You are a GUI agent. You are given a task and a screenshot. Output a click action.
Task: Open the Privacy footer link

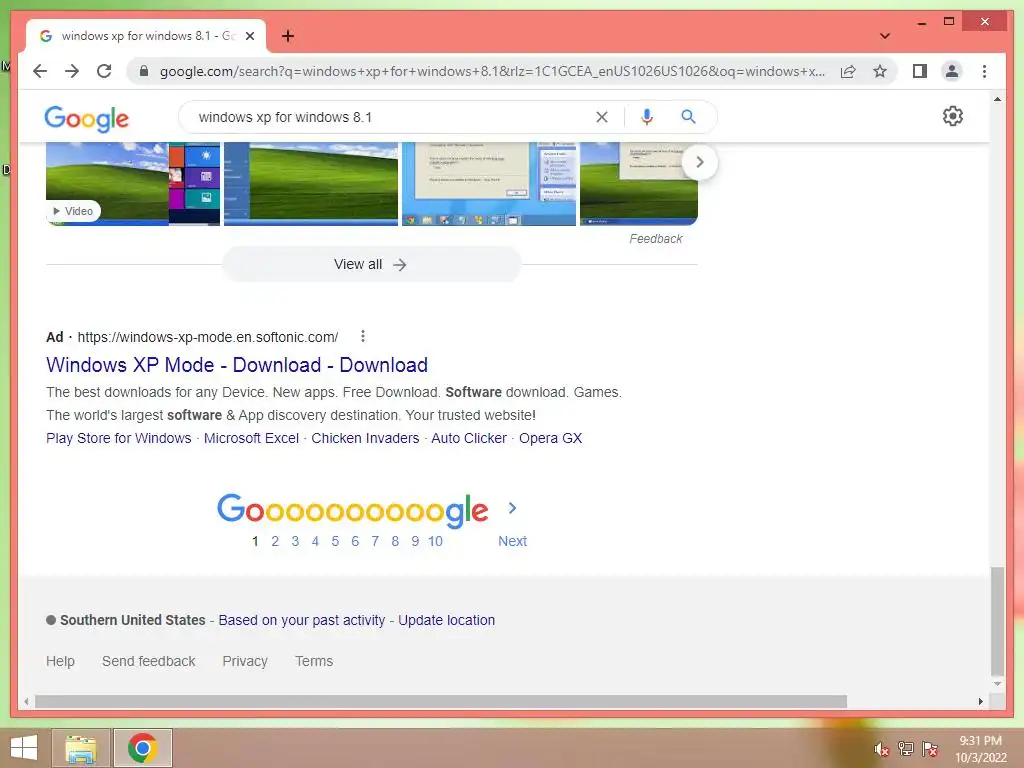tap(245, 662)
